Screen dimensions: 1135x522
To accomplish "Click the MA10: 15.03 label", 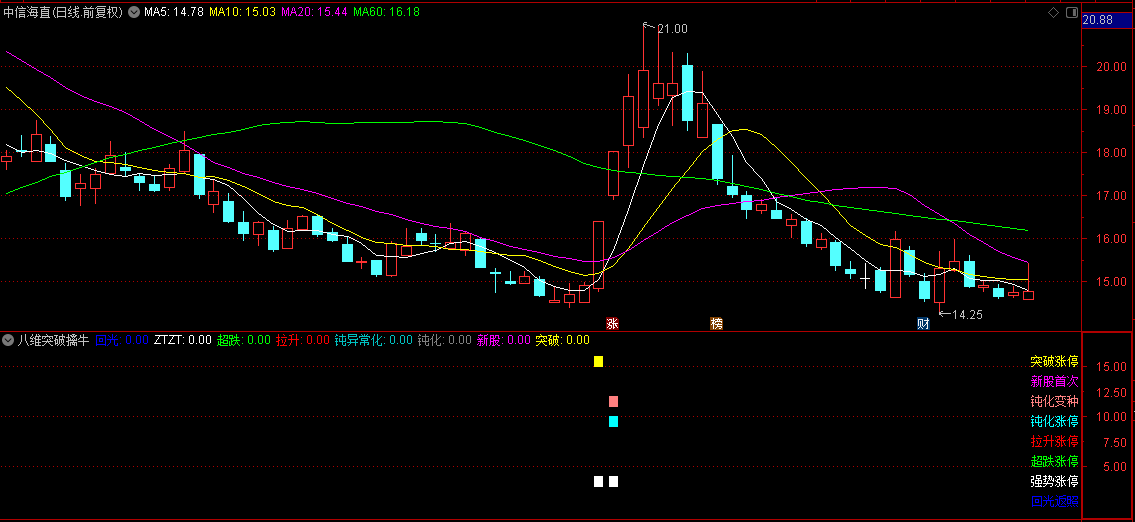I will (242, 12).
